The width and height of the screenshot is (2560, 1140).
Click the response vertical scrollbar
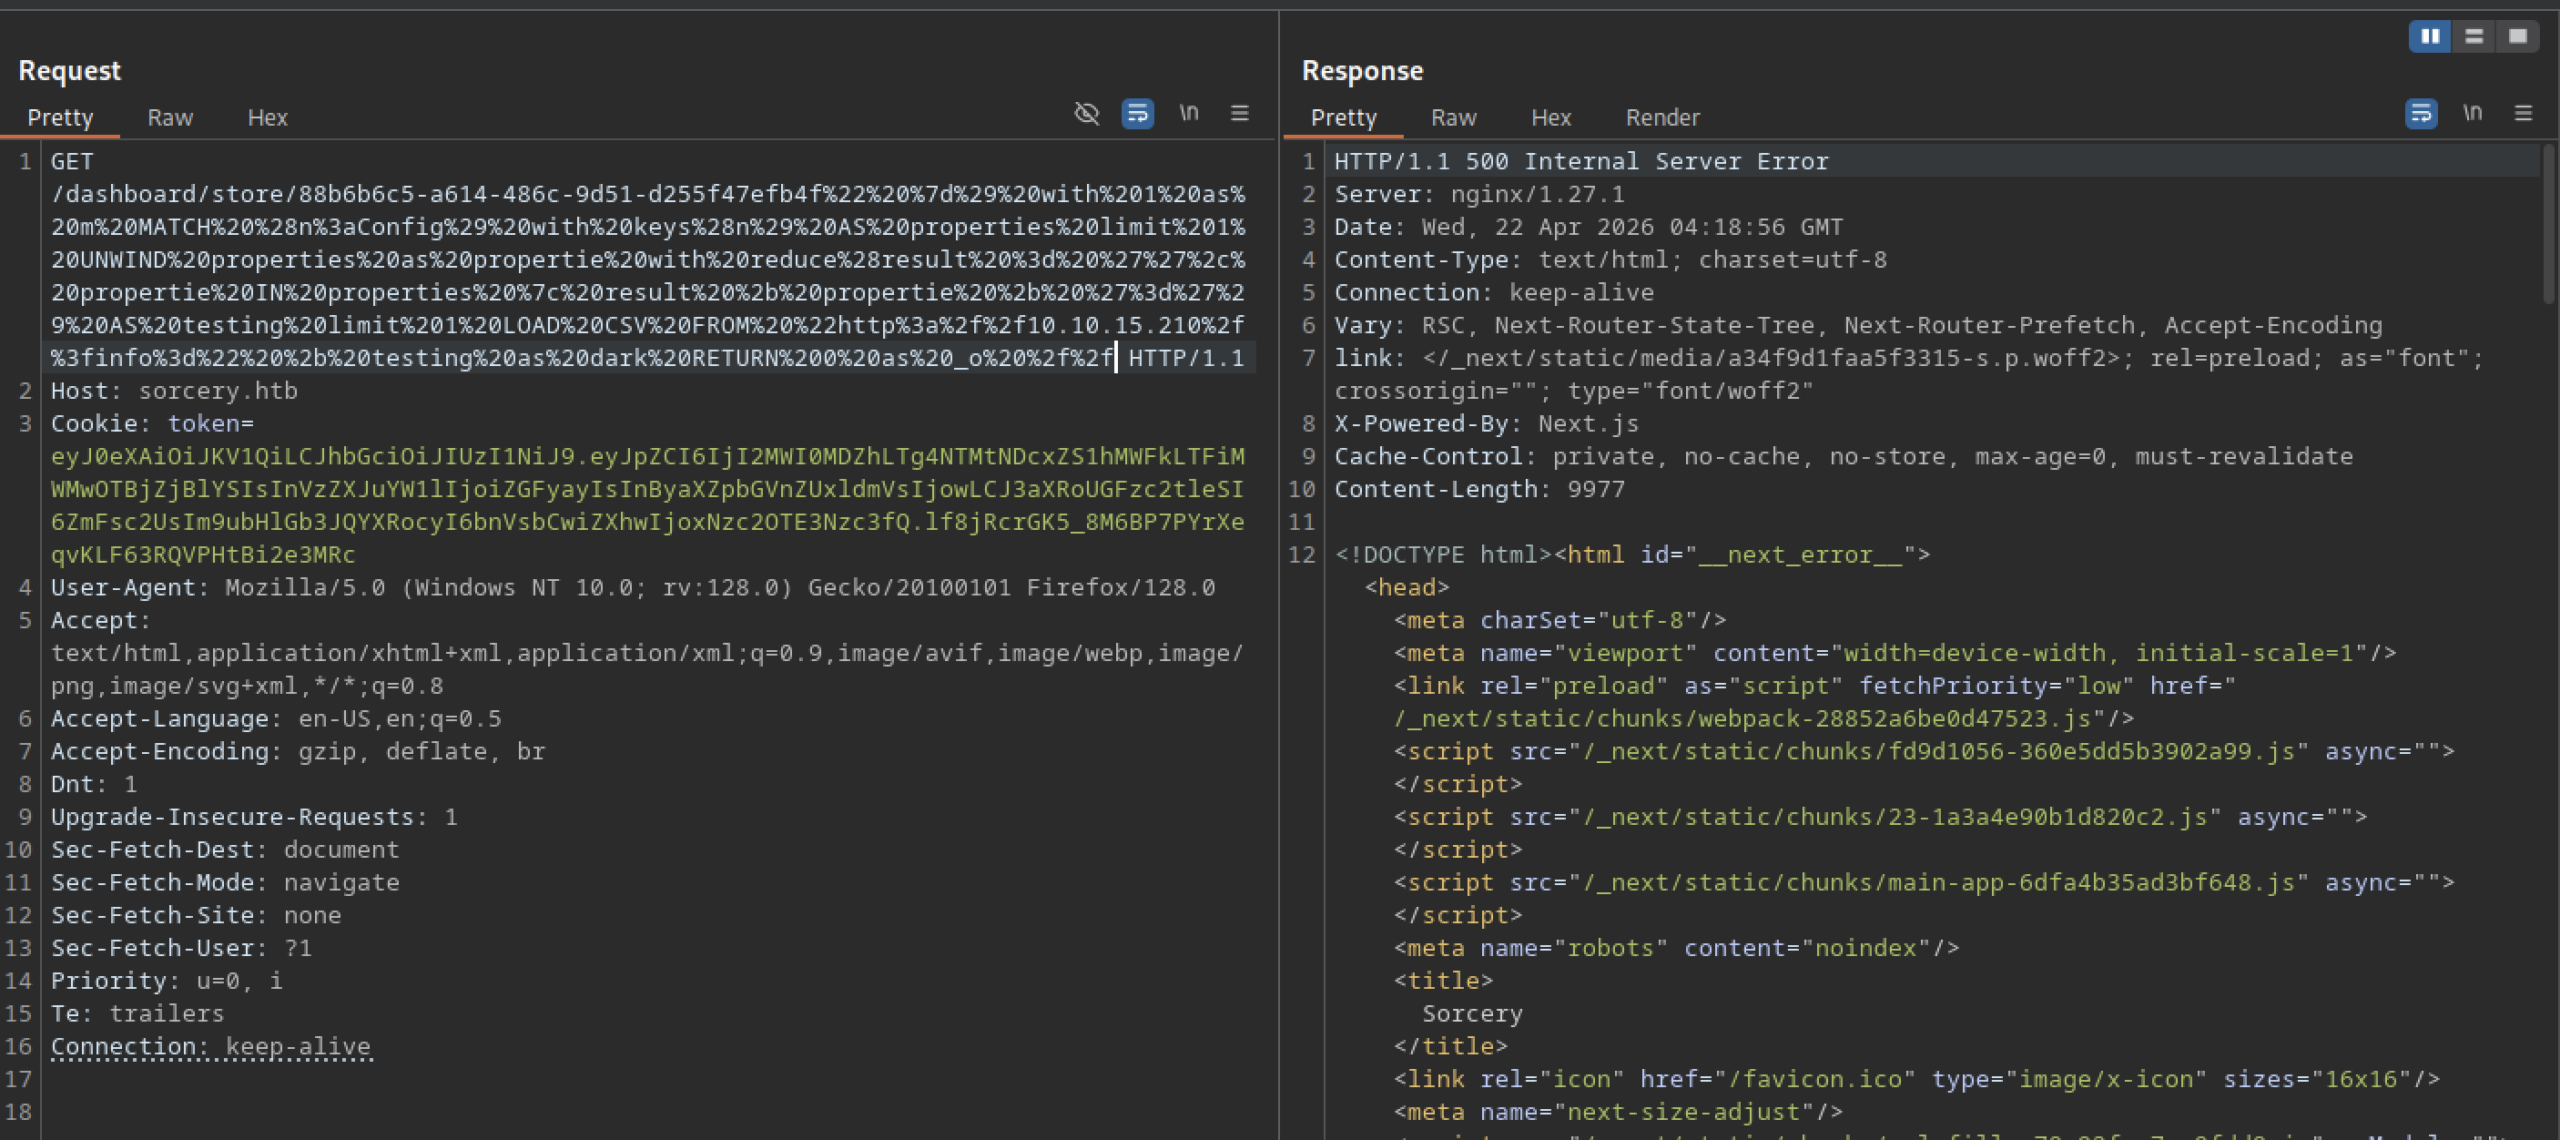pyautogui.click(x=2548, y=225)
